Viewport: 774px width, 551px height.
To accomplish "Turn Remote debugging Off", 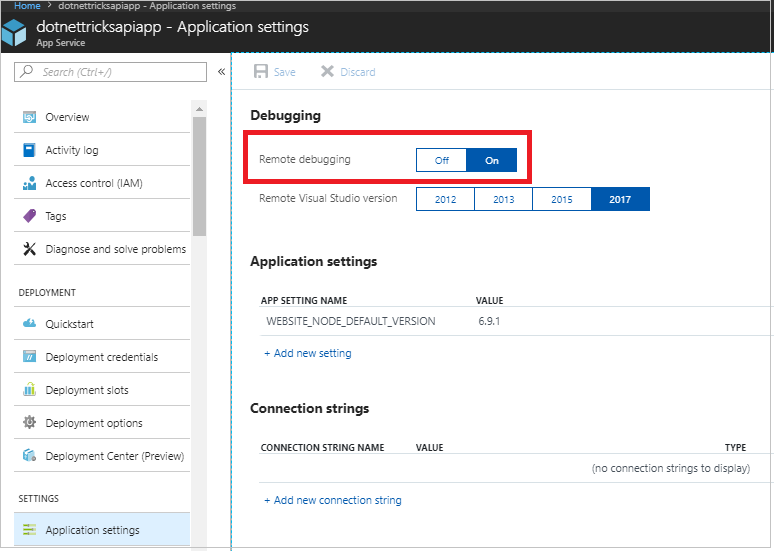I will 441,160.
